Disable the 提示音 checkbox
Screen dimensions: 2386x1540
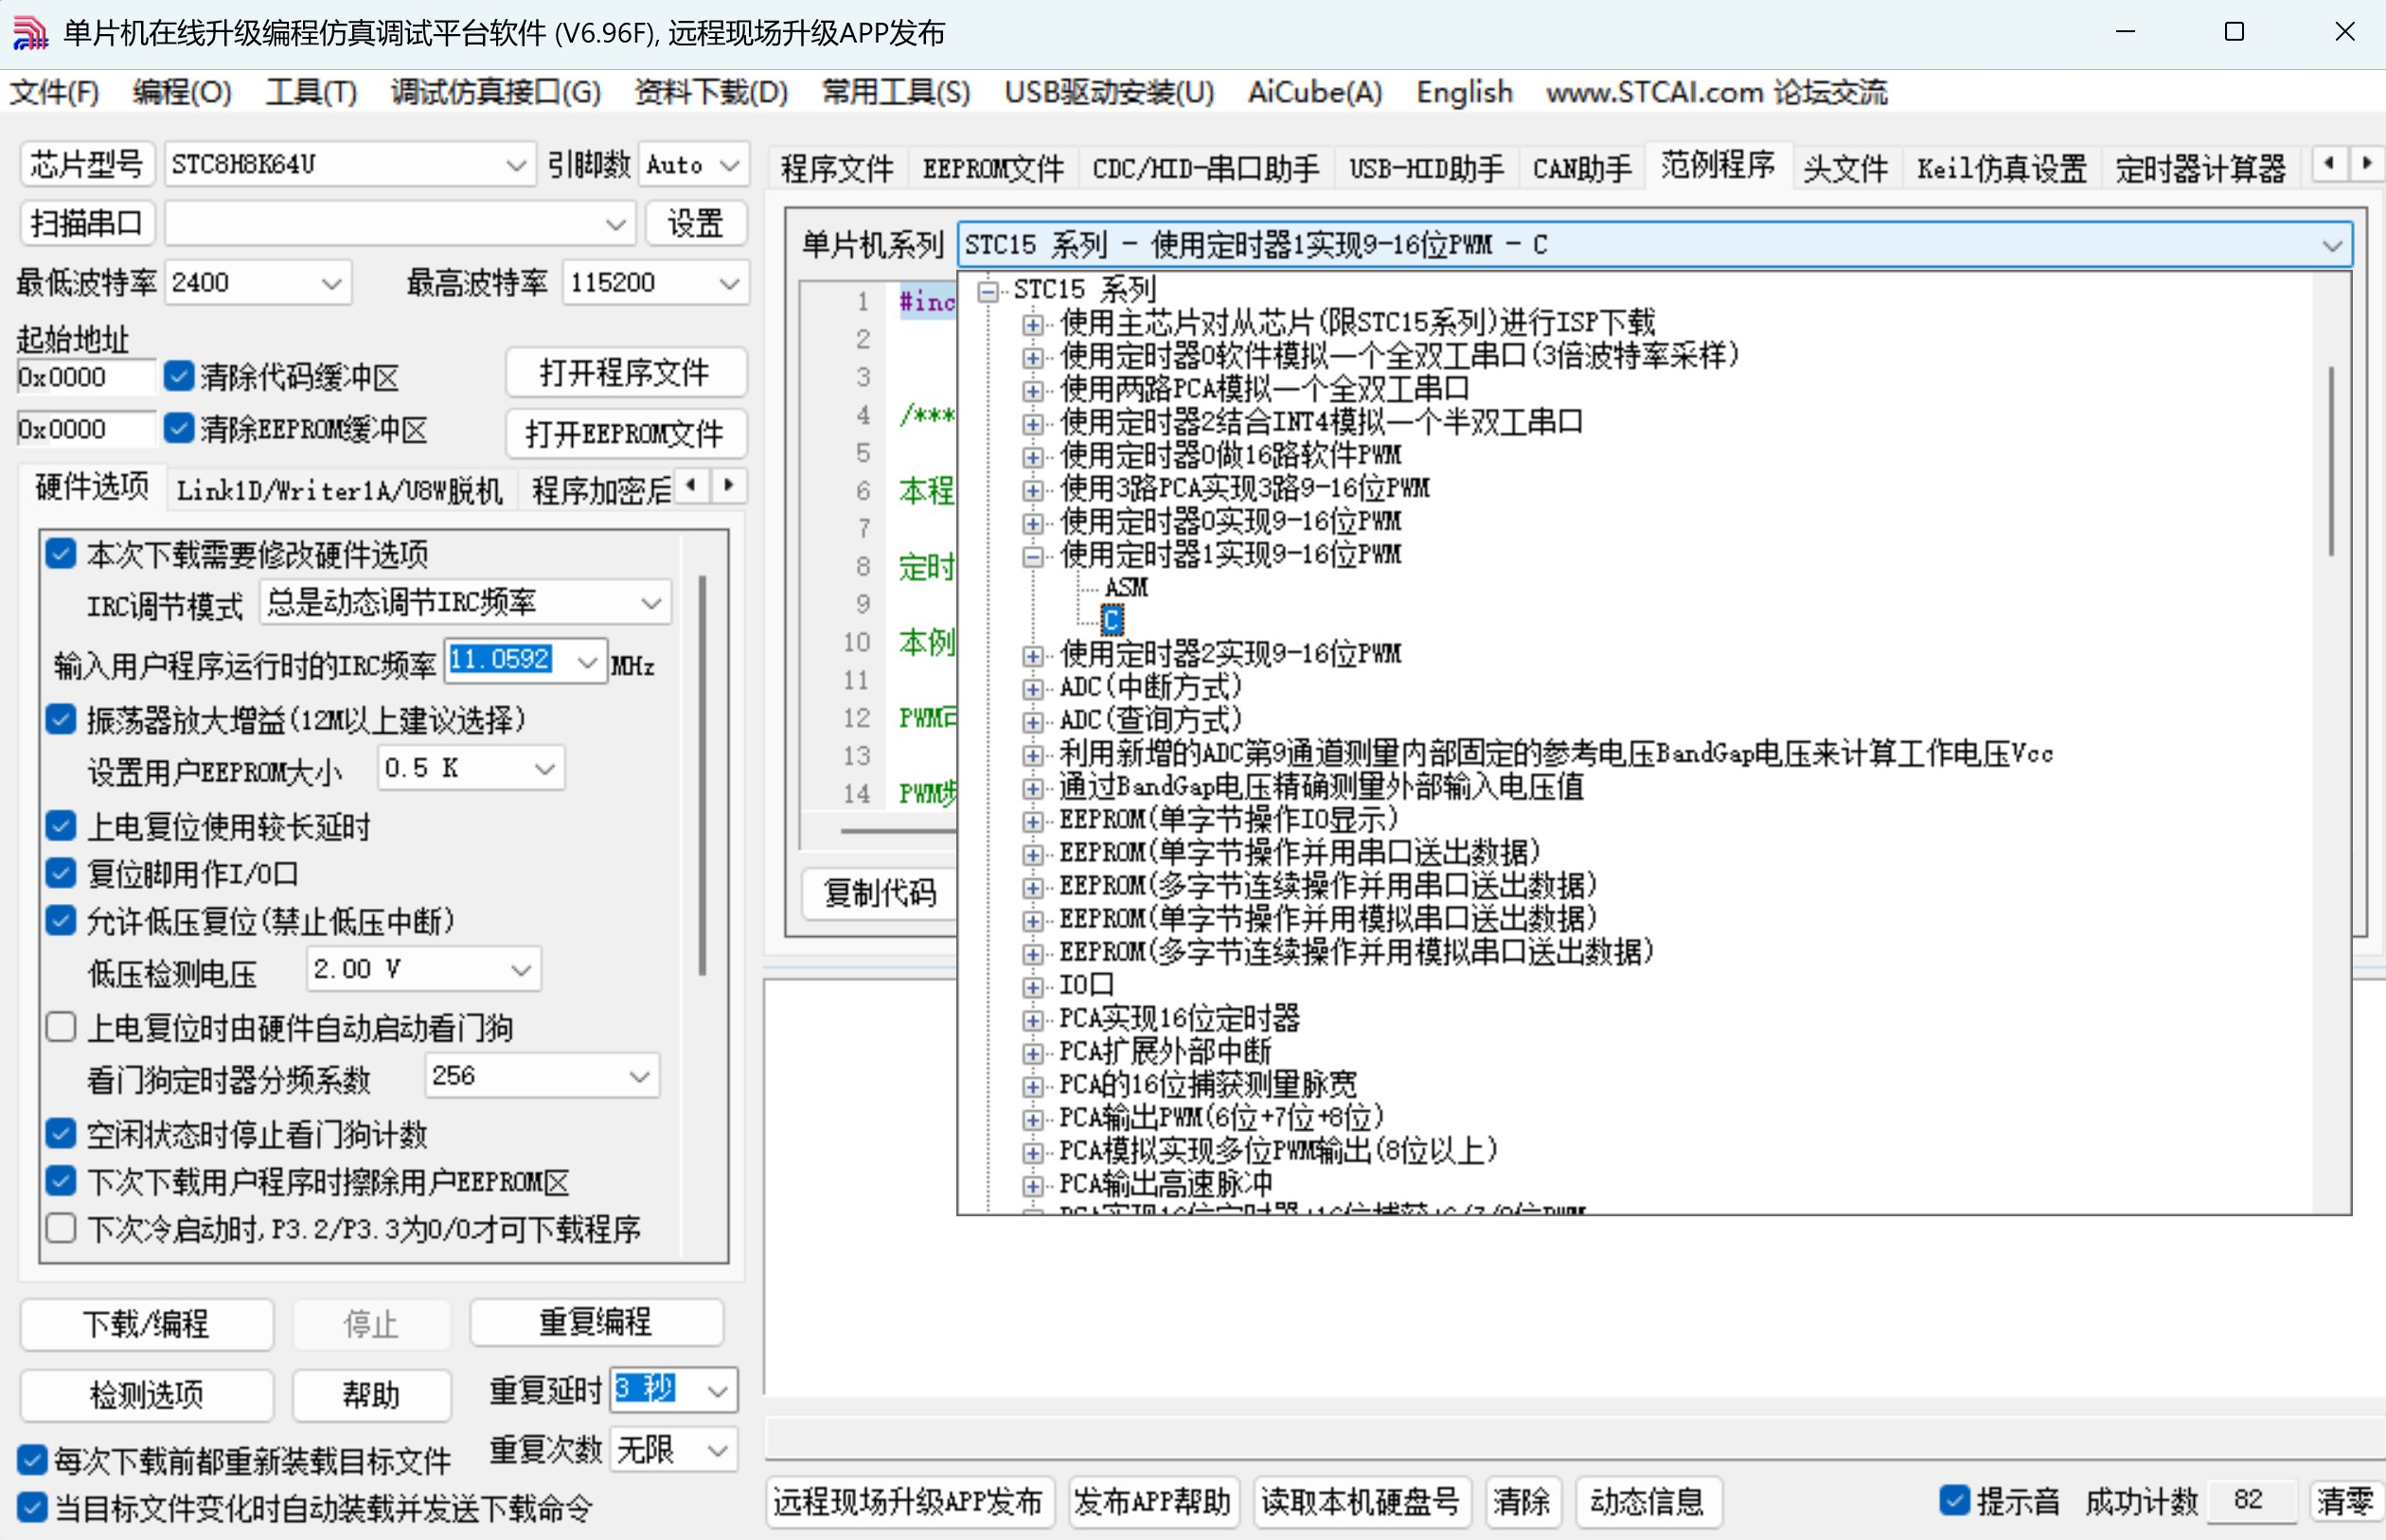pyautogui.click(x=1955, y=1500)
